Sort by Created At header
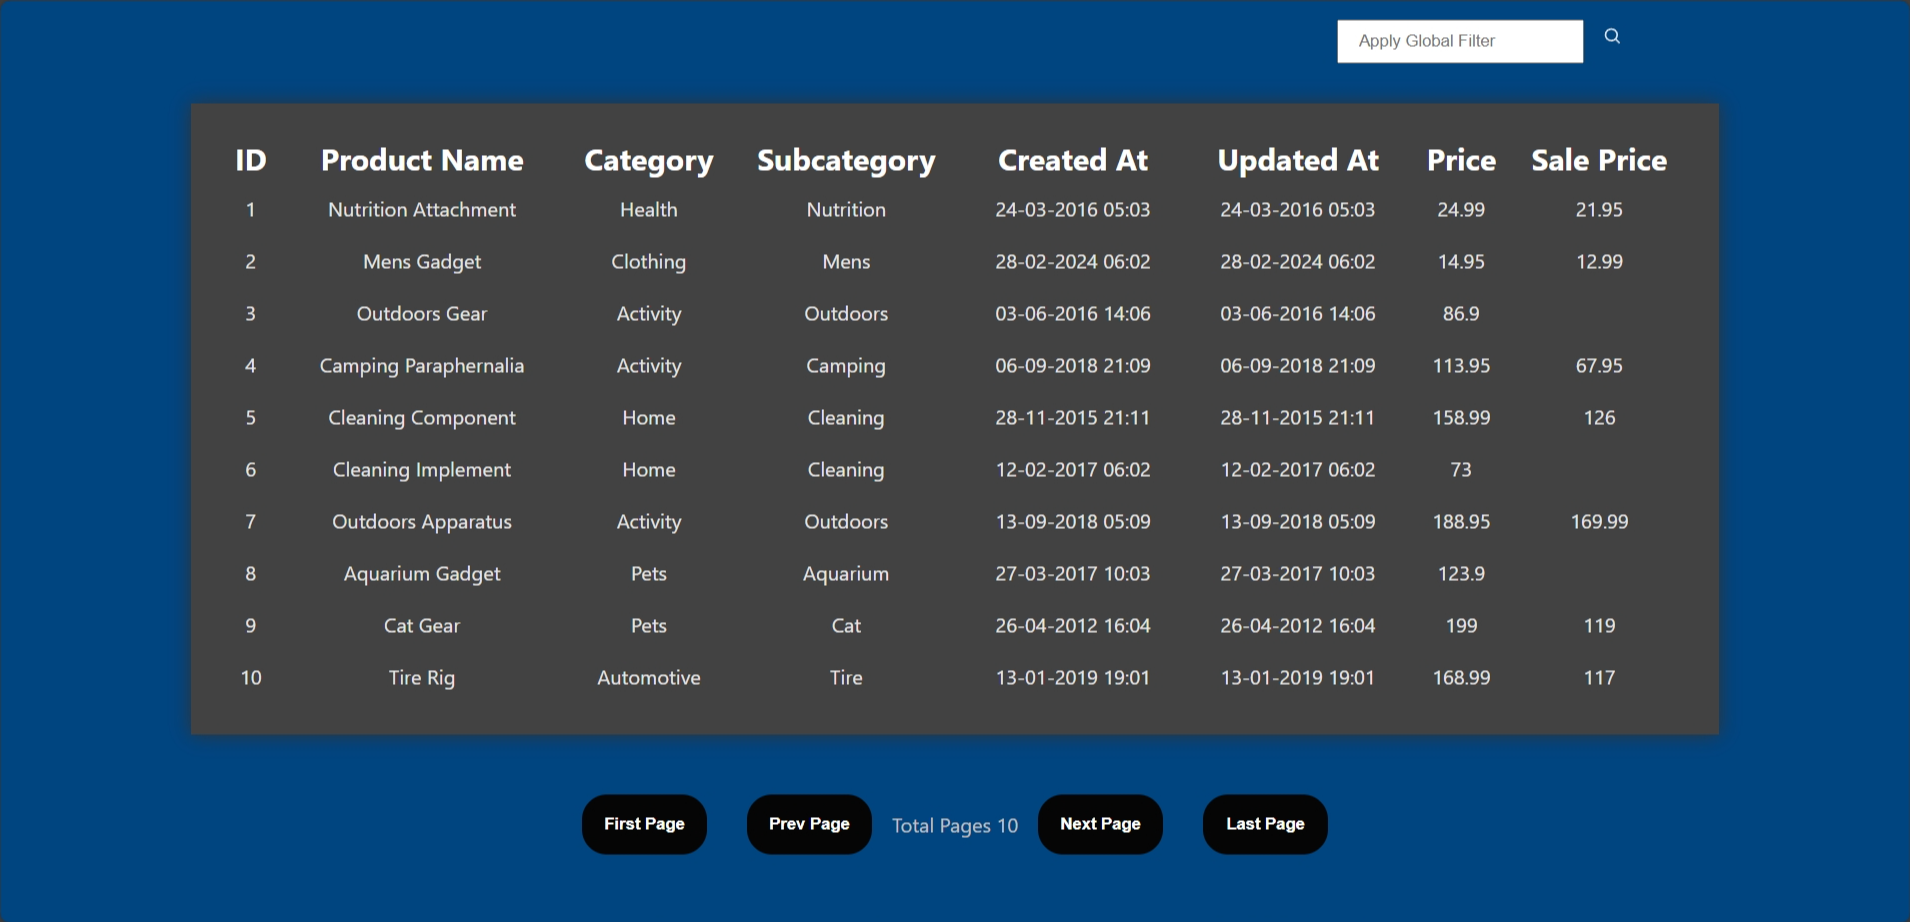 [1072, 160]
